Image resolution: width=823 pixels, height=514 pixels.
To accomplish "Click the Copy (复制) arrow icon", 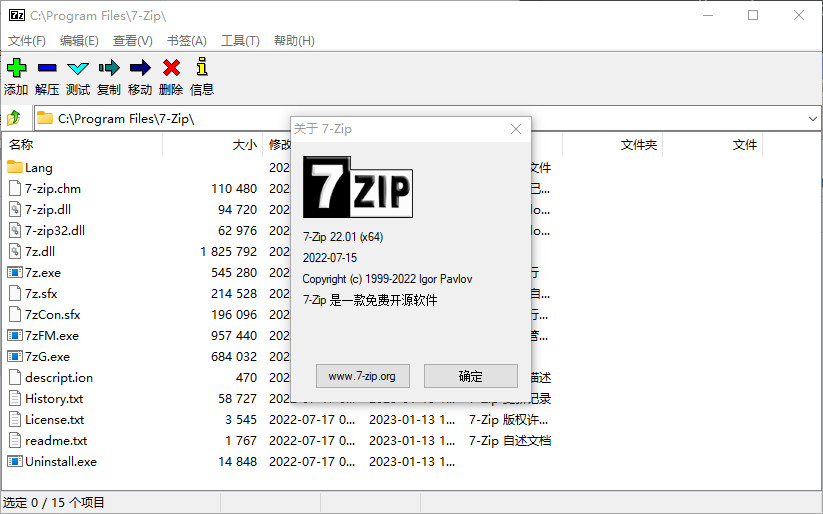I will tap(109, 68).
